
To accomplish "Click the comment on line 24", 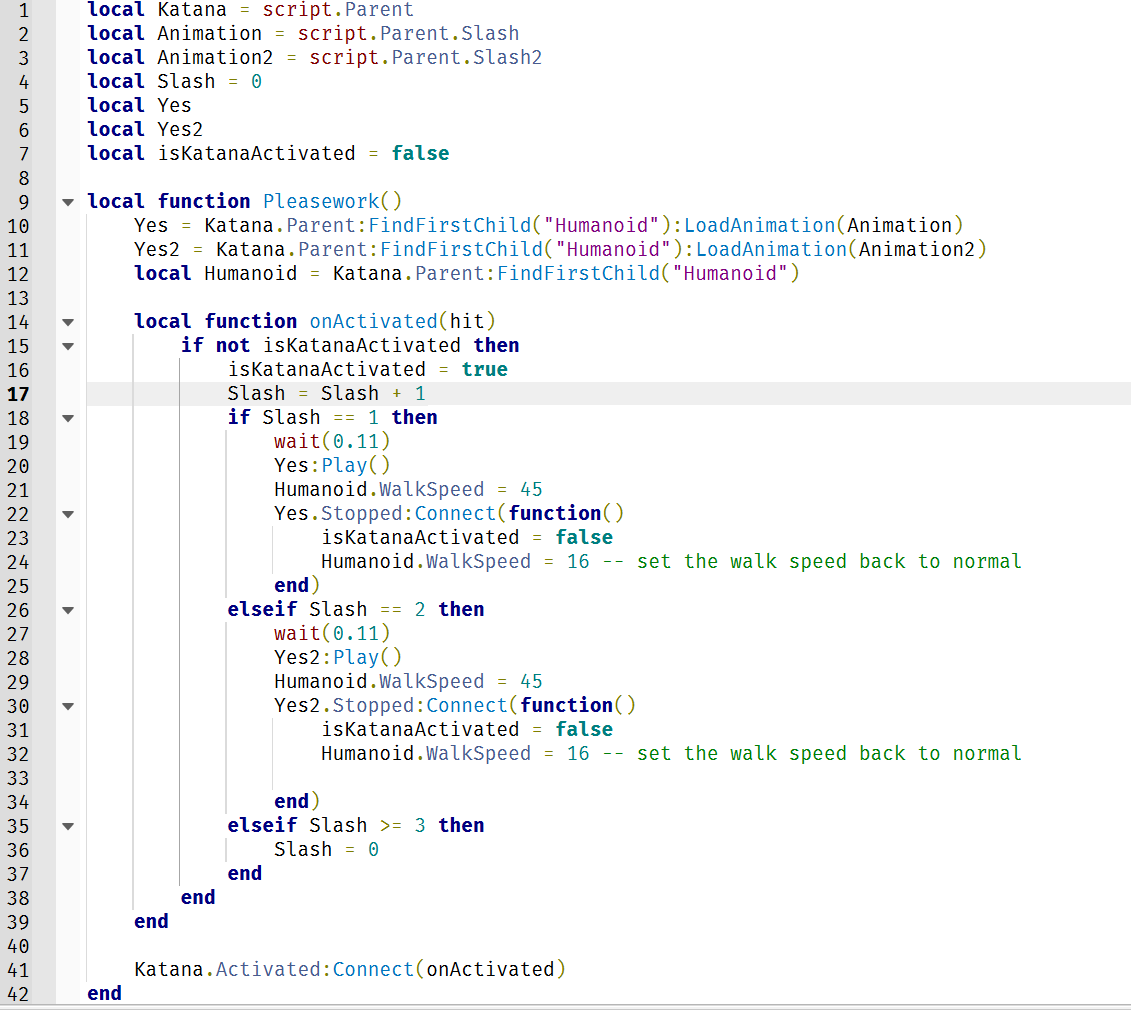I will [x=812, y=561].
